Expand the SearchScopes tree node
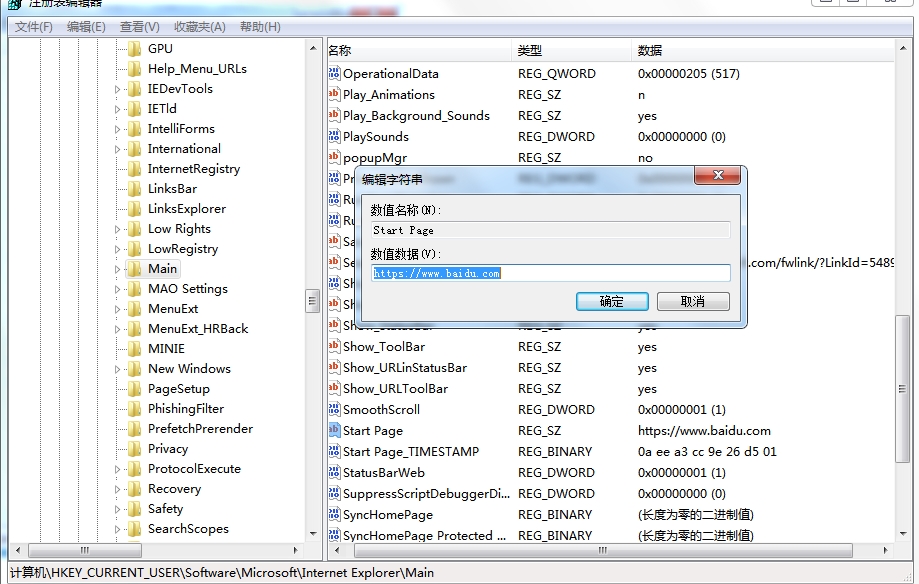This screenshot has height=584, width=919. tap(117, 529)
